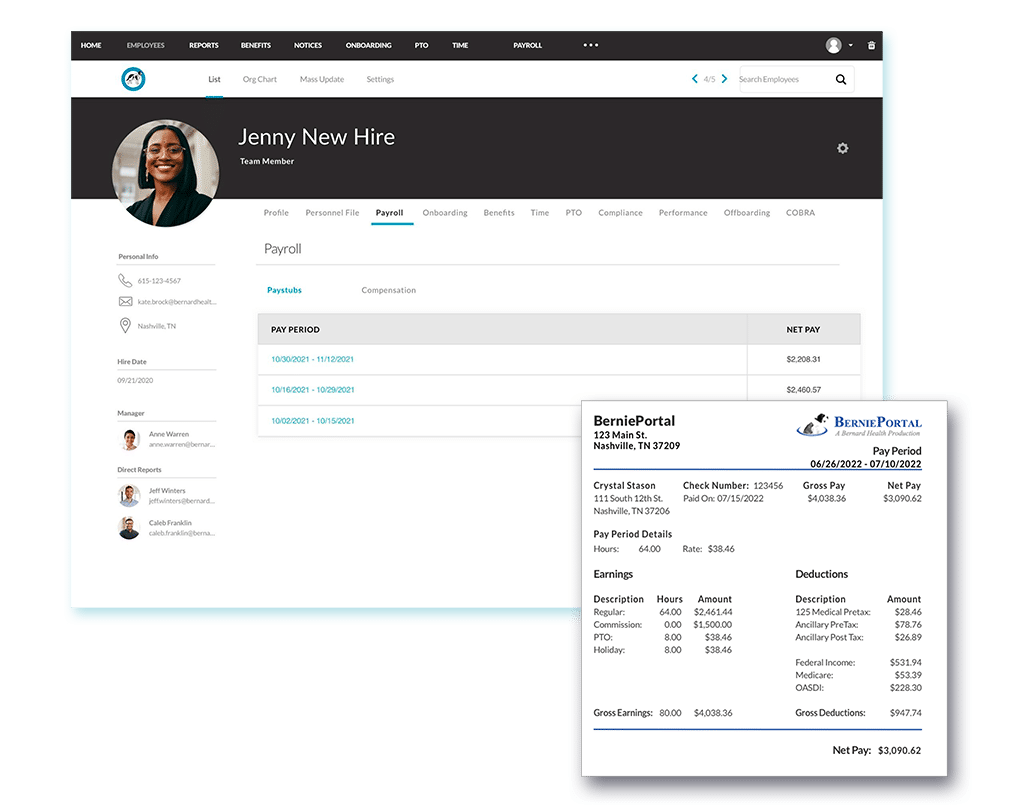
Task: Click the phone icon under Personal Info
Action: pos(125,281)
